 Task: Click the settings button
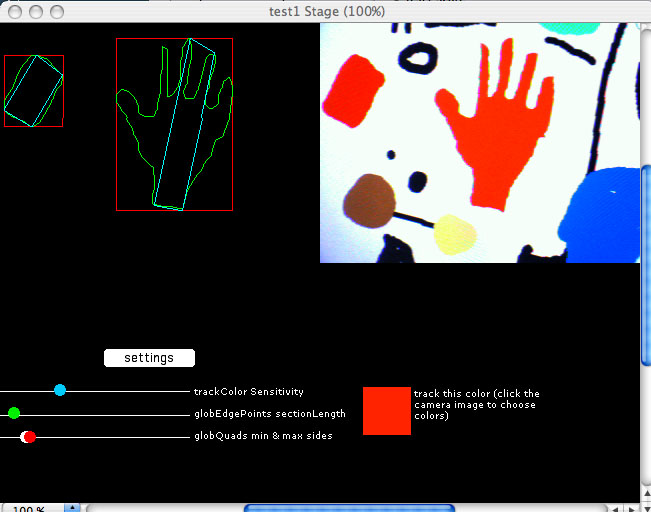[x=149, y=358]
